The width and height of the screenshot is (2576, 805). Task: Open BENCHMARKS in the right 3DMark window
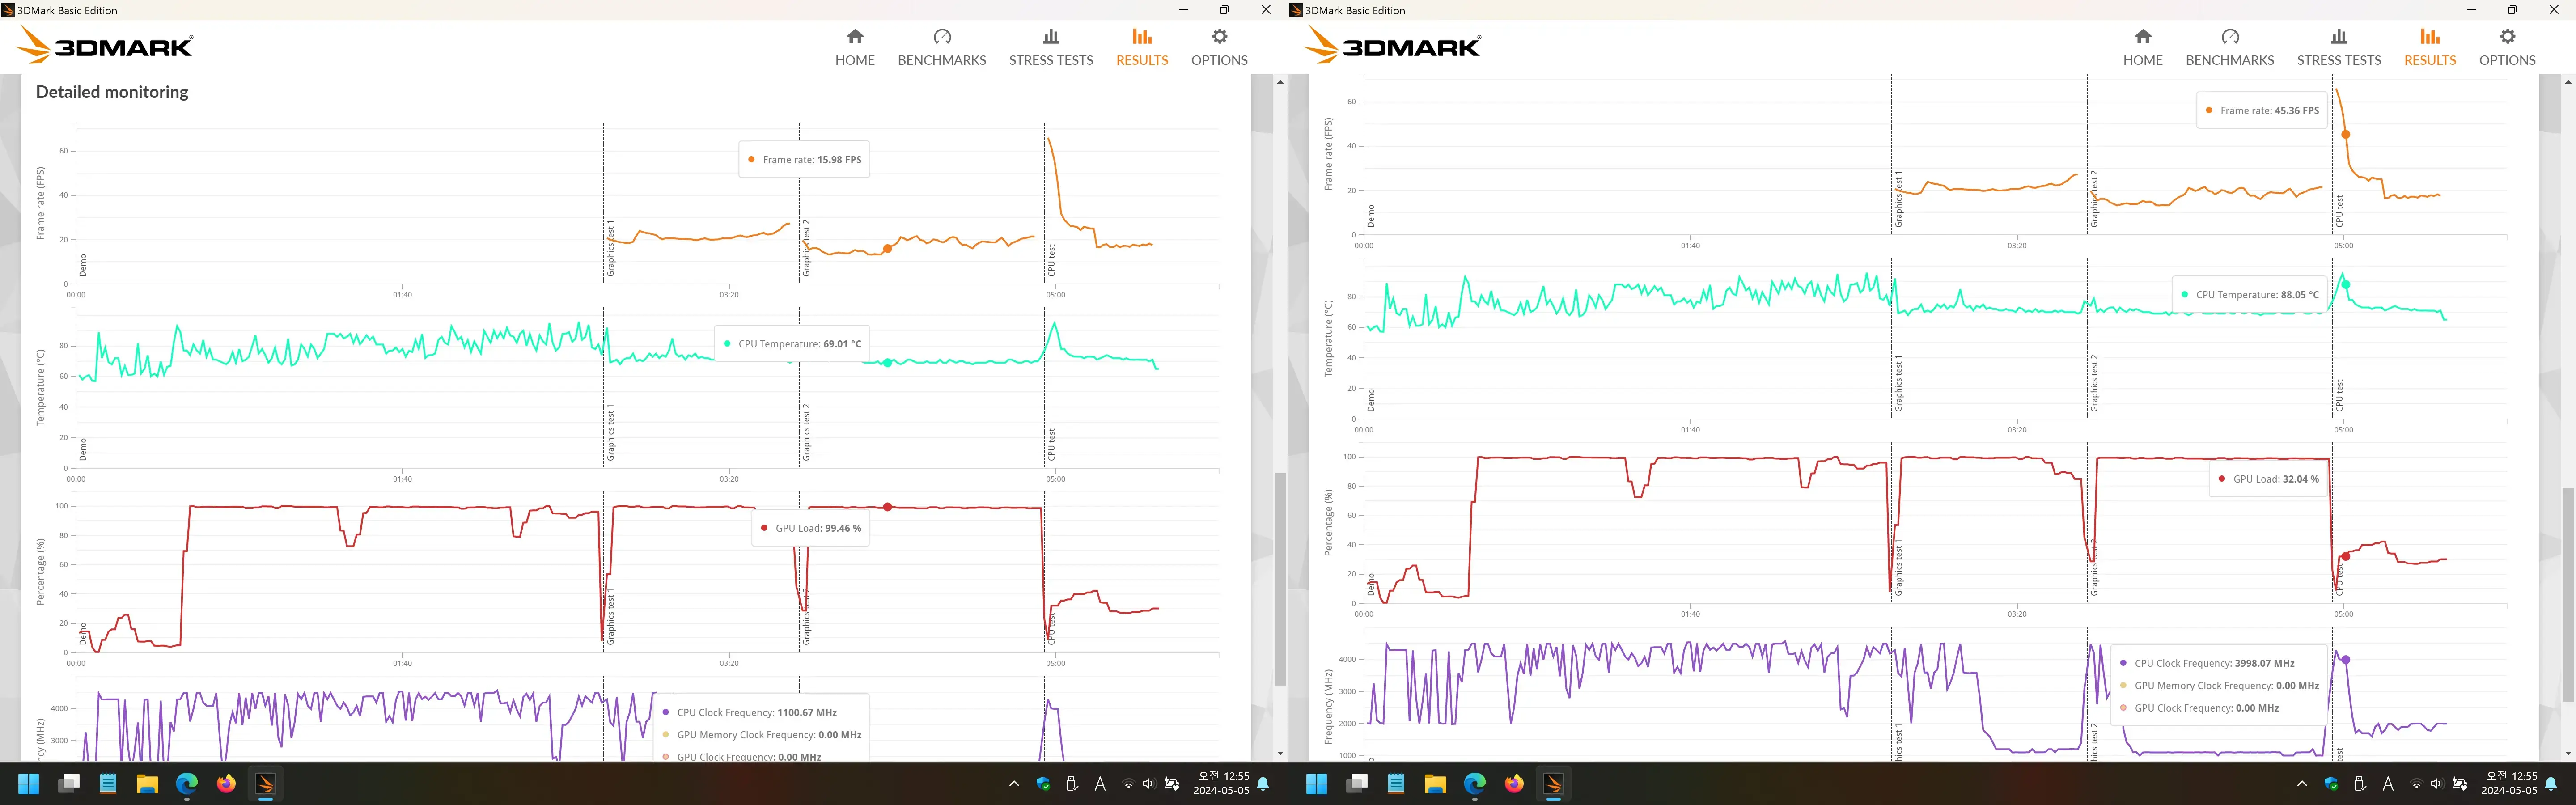pos(2229,47)
